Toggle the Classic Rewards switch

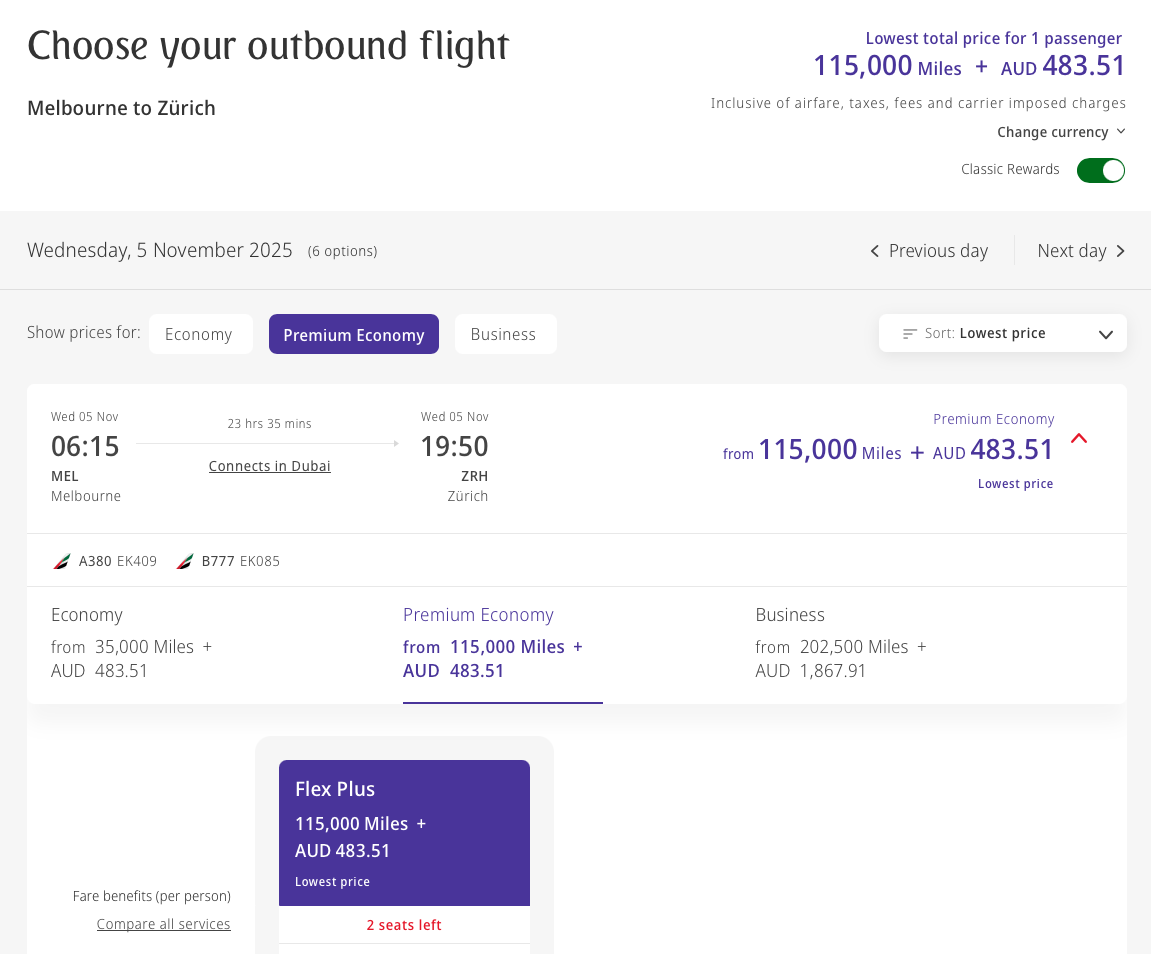[x=1100, y=170]
